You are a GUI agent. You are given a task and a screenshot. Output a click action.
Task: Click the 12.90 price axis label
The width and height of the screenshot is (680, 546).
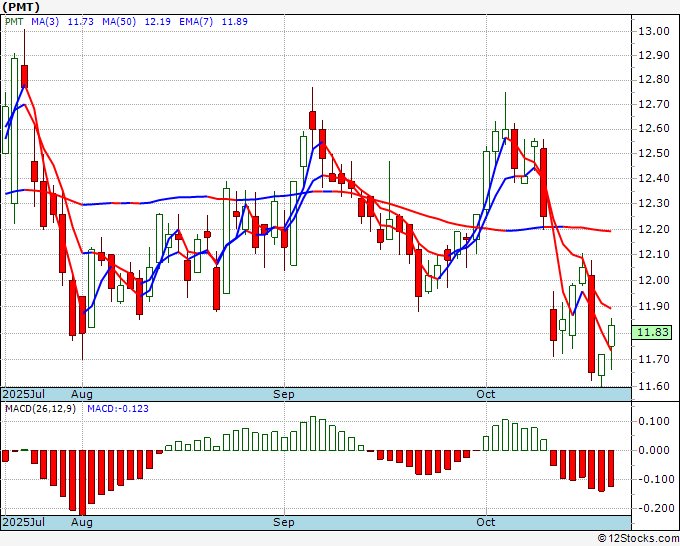(654, 56)
